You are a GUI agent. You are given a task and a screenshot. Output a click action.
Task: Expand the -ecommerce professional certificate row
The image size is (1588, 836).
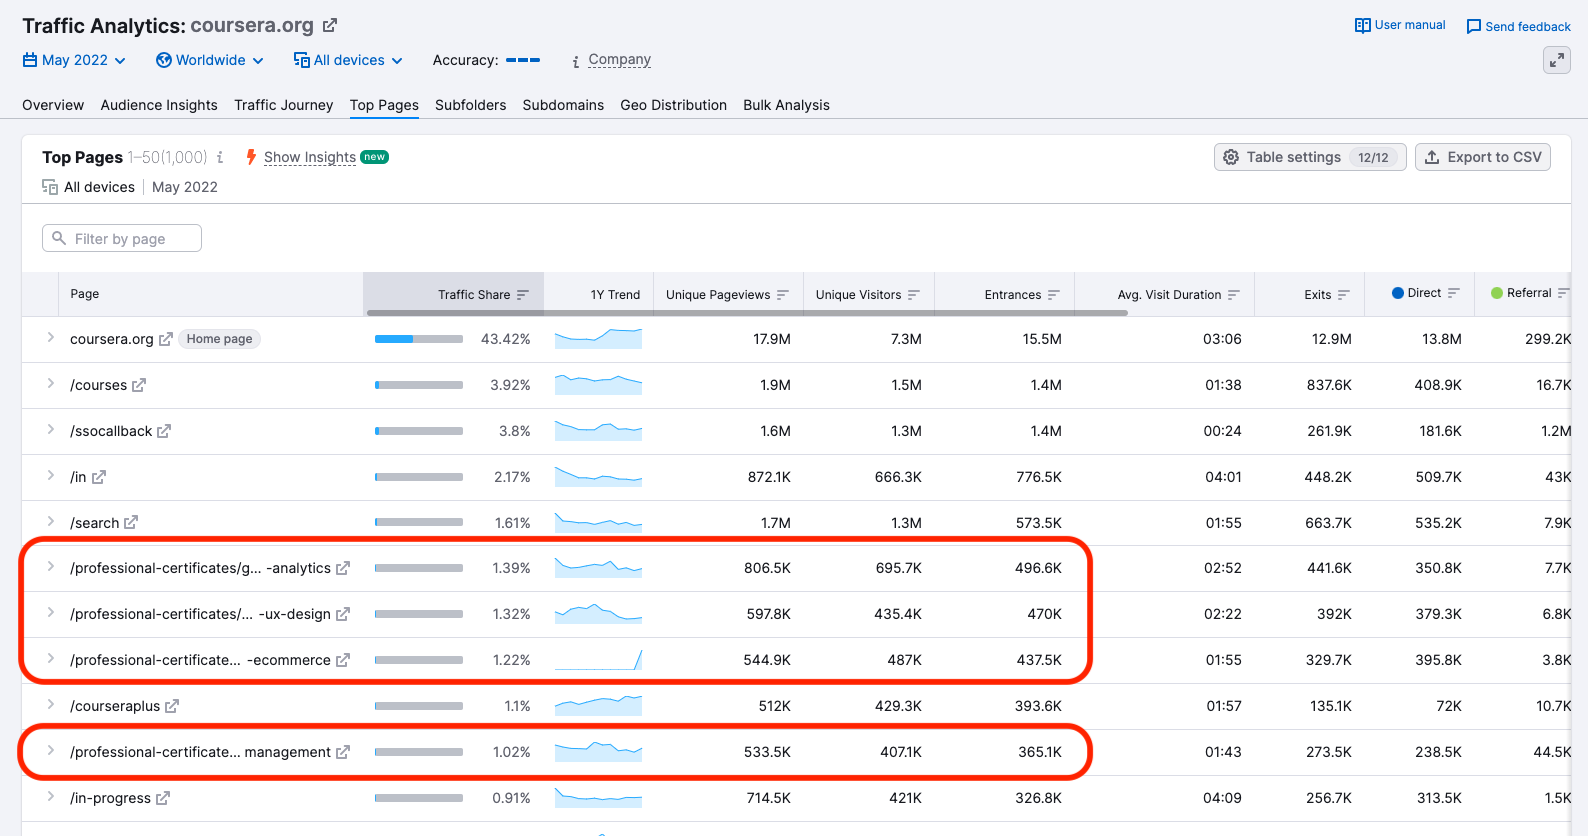[50, 659]
